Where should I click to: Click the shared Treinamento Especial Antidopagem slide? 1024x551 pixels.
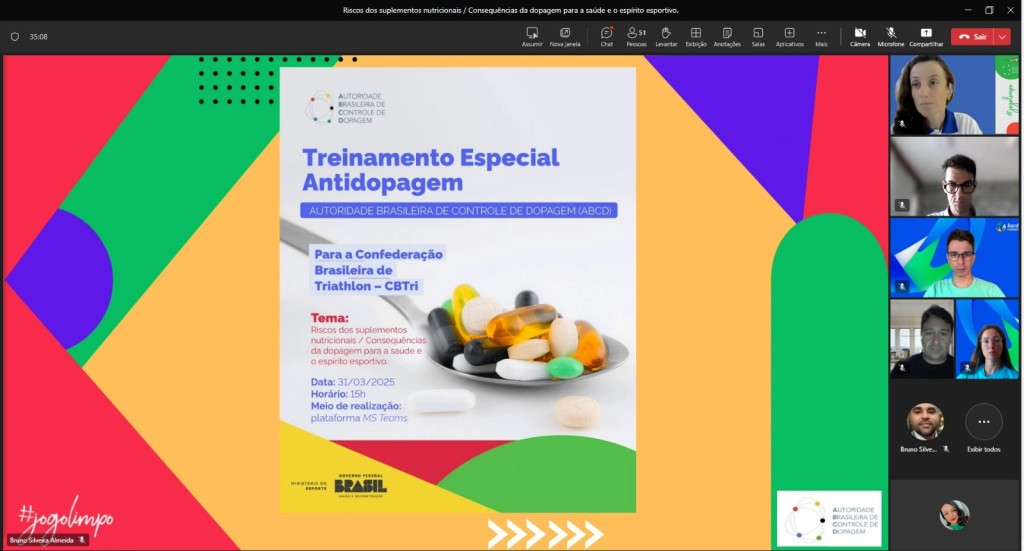pyautogui.click(x=457, y=290)
